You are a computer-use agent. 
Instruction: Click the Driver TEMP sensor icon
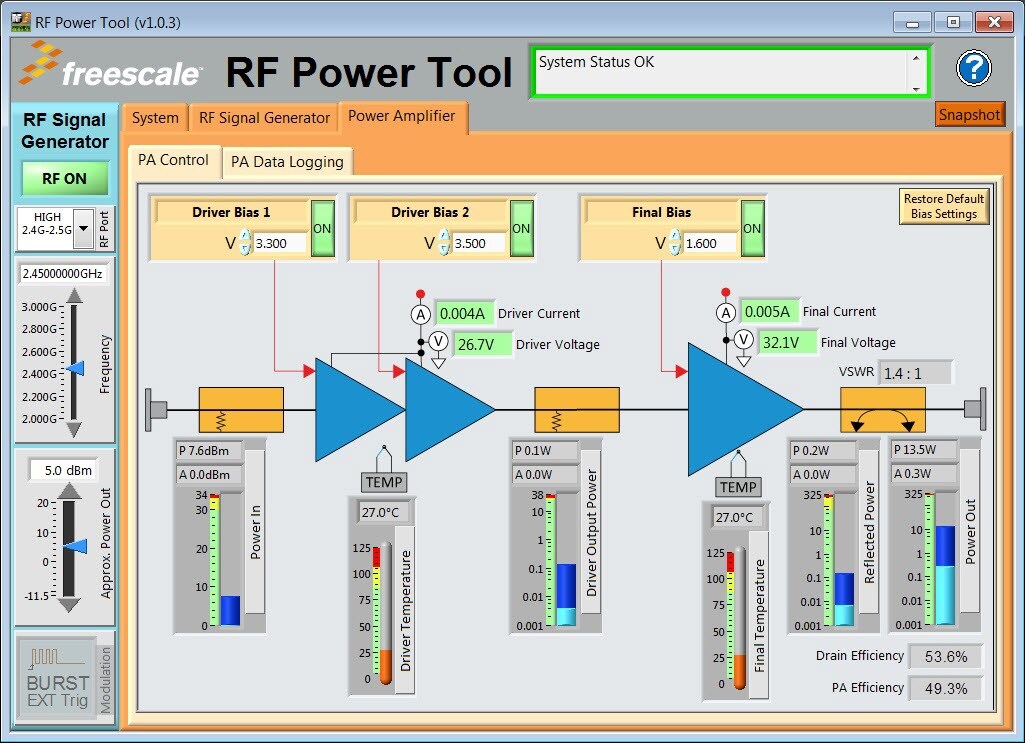point(384,481)
